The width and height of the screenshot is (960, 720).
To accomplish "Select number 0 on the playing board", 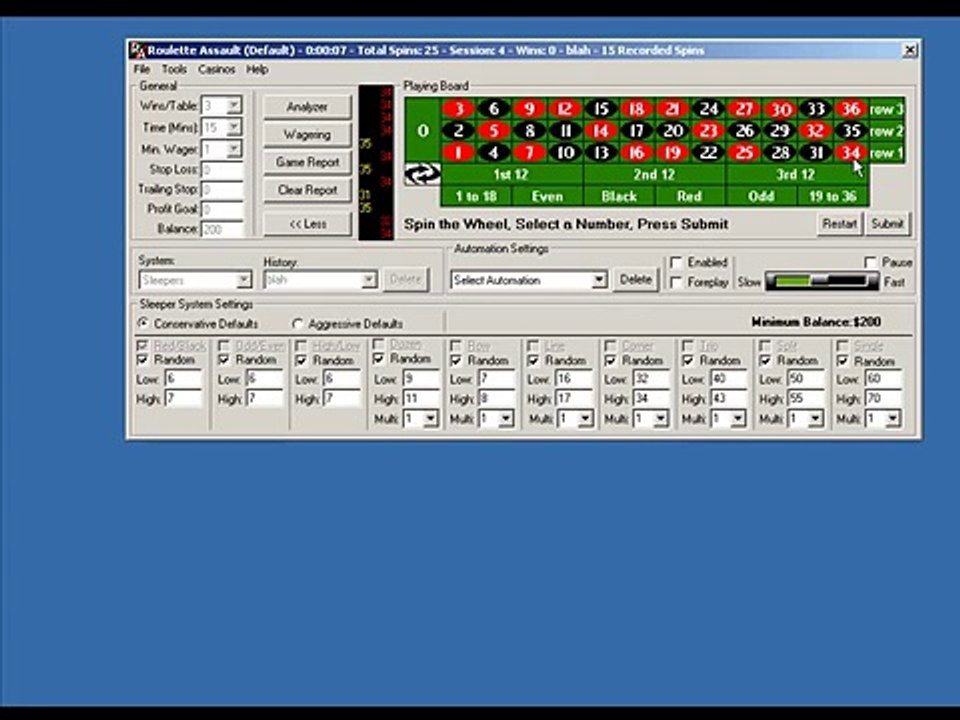I will pyautogui.click(x=422, y=130).
